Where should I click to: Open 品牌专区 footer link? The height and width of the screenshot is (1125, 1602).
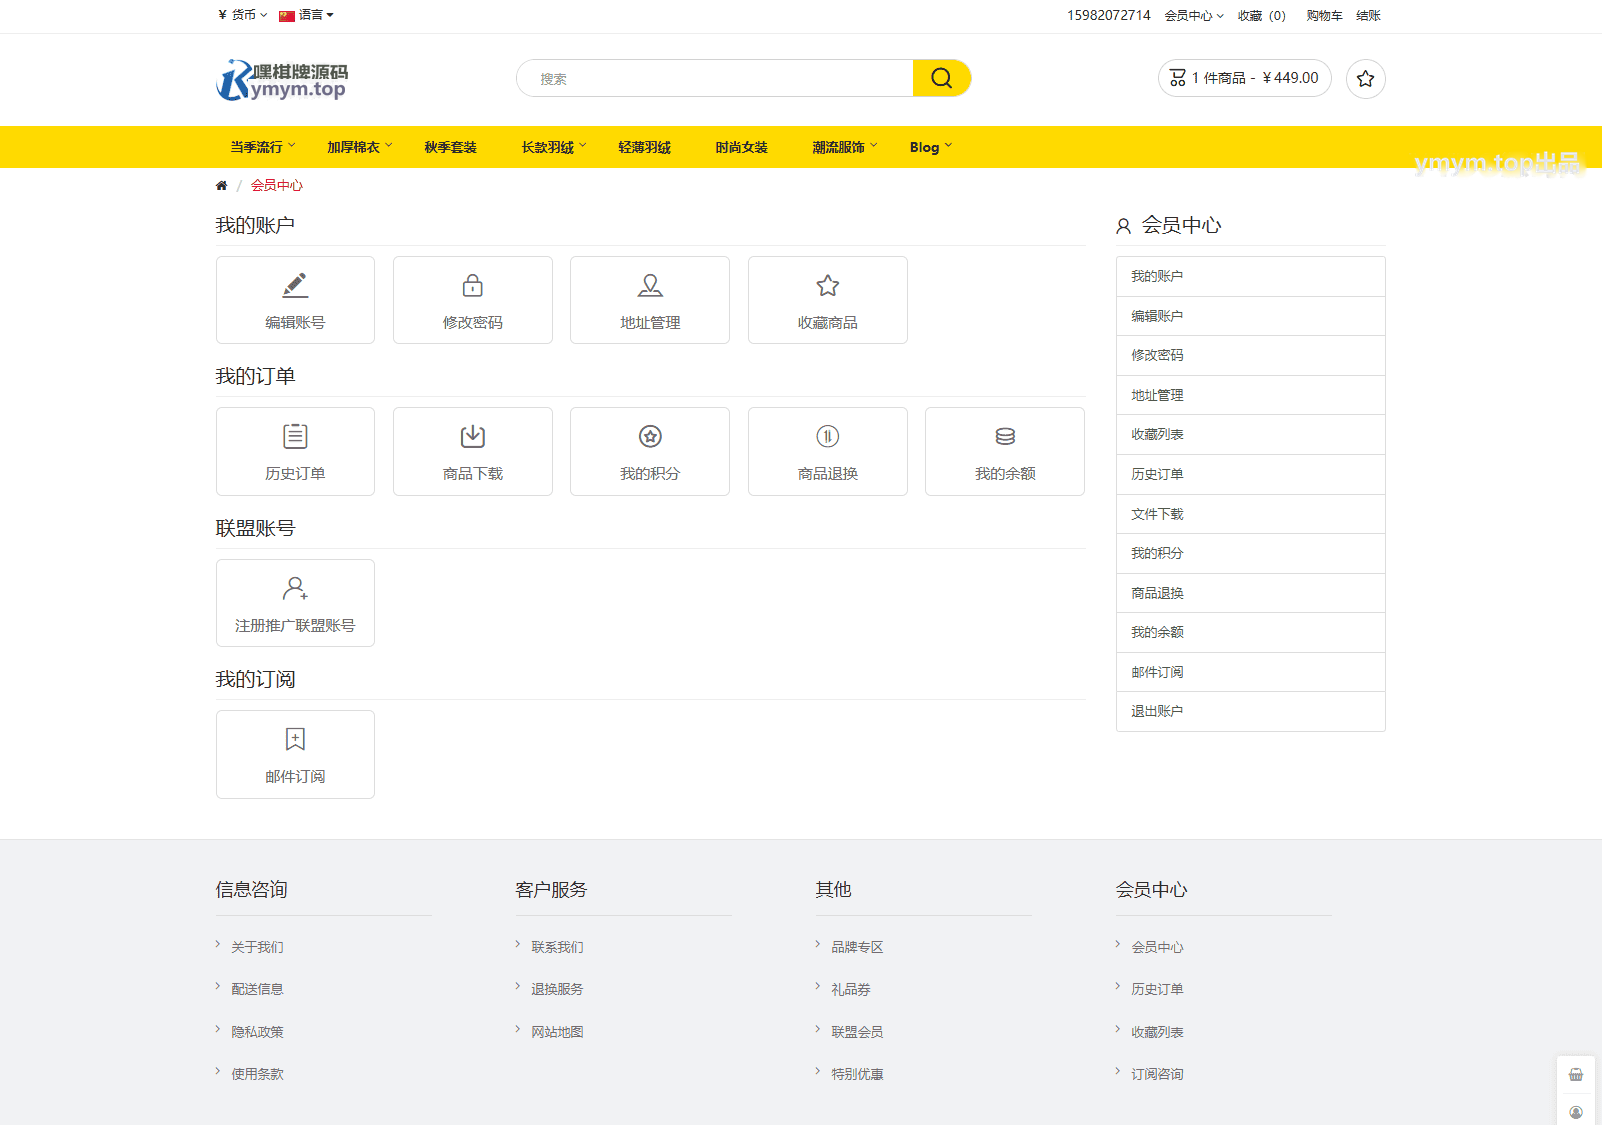click(857, 947)
